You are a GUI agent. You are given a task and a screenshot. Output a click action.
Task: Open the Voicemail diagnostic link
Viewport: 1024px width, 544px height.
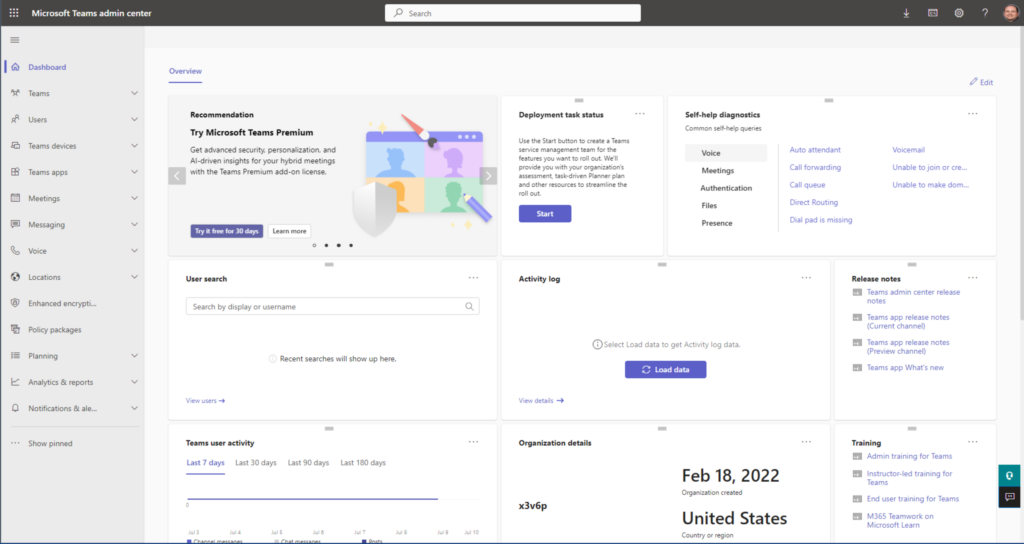click(x=908, y=150)
